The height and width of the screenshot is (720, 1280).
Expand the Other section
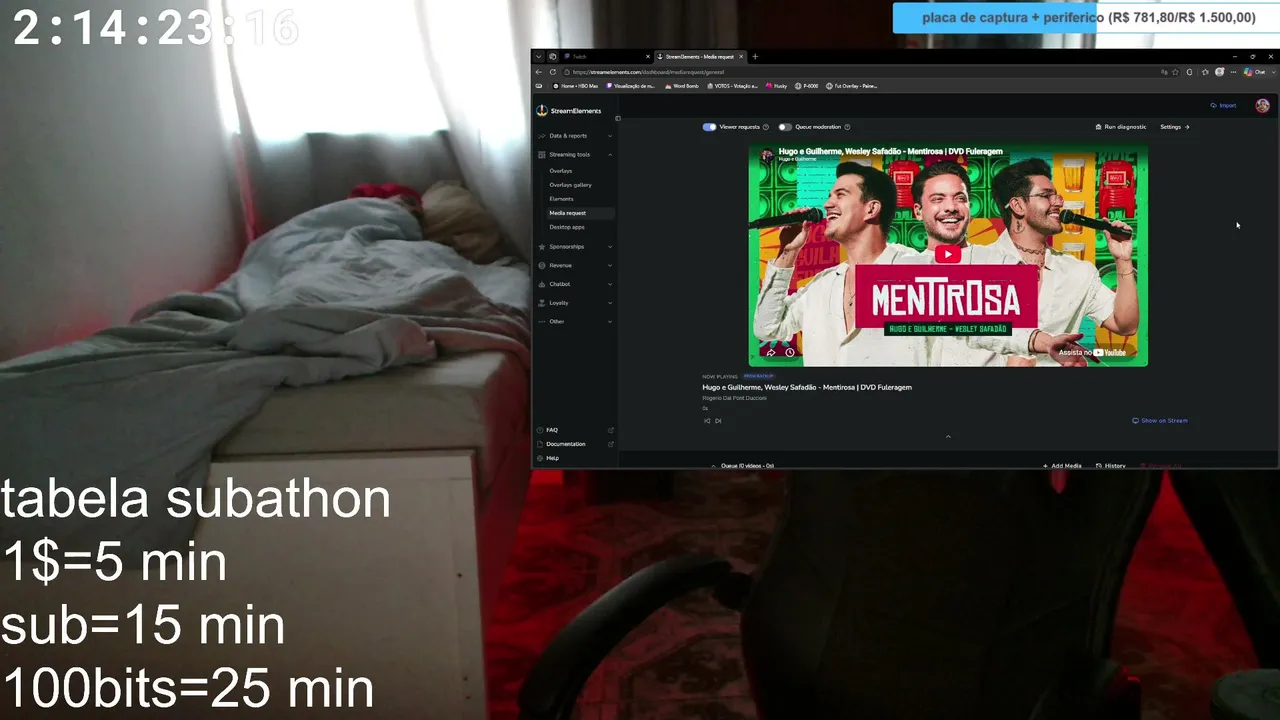pyautogui.click(x=575, y=321)
